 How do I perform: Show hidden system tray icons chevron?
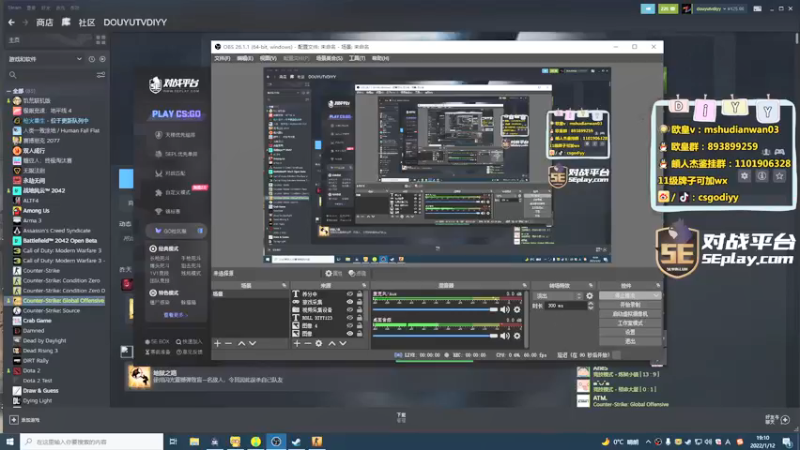(x=648, y=442)
